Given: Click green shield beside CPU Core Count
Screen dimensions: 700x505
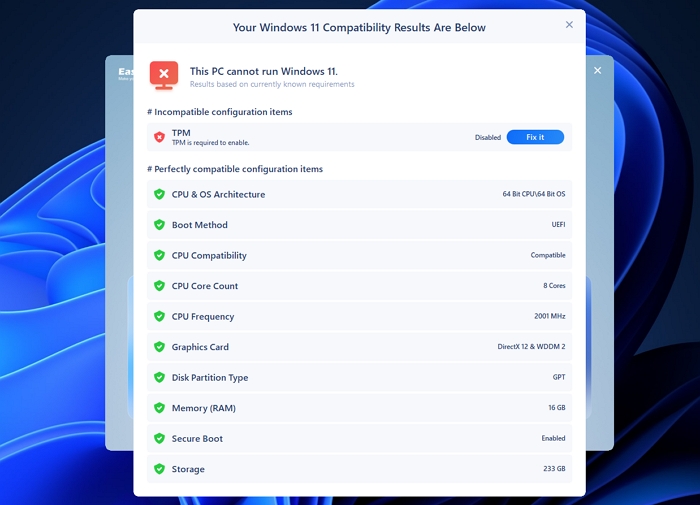Looking at the screenshot, I should click(159, 286).
